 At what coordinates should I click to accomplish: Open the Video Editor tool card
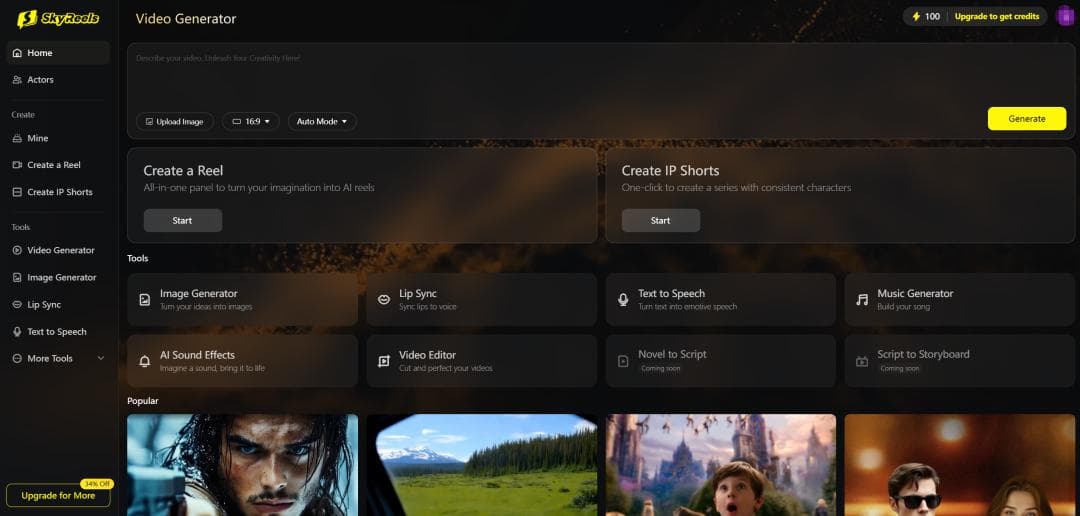481,361
